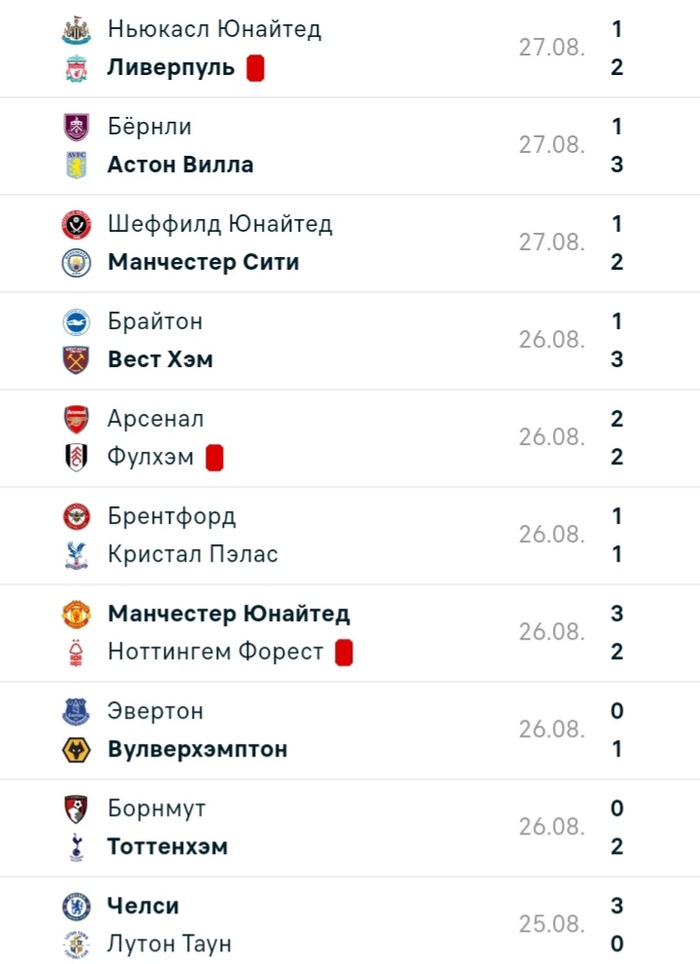The height and width of the screenshot is (964, 700).
Task: Open the Борнмут vs Тоттенхэм match row
Action: (x=350, y=828)
